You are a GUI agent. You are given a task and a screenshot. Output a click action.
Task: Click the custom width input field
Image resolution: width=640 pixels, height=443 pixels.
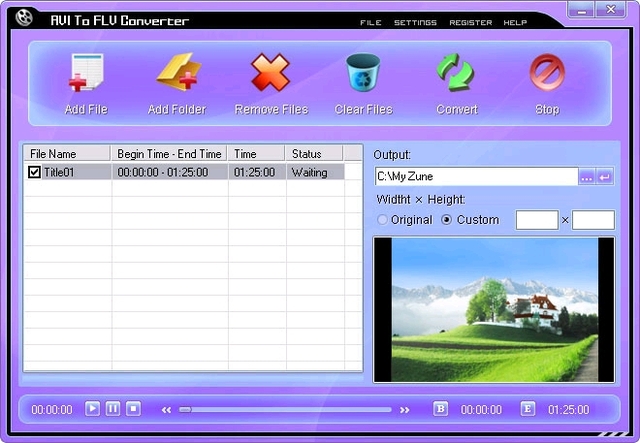537,220
